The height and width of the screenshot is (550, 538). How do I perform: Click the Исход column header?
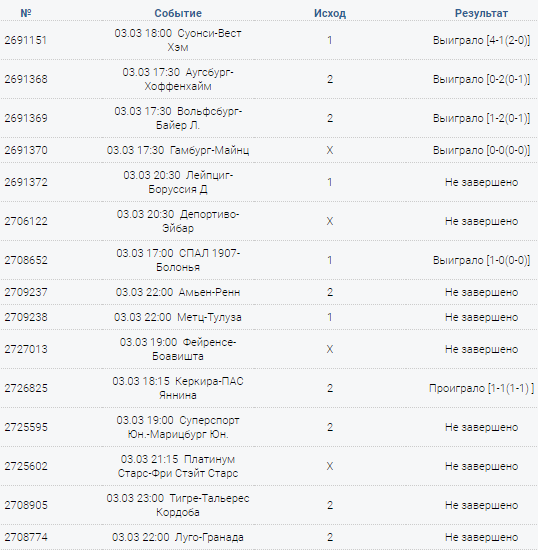coord(330,13)
